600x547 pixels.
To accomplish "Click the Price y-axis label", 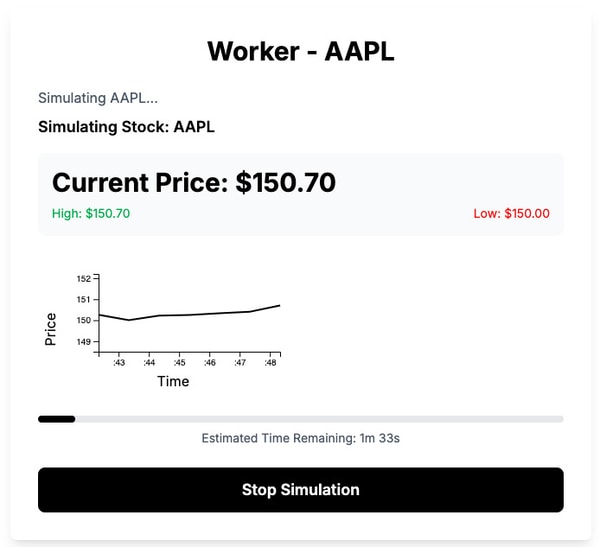I will [x=51, y=328].
